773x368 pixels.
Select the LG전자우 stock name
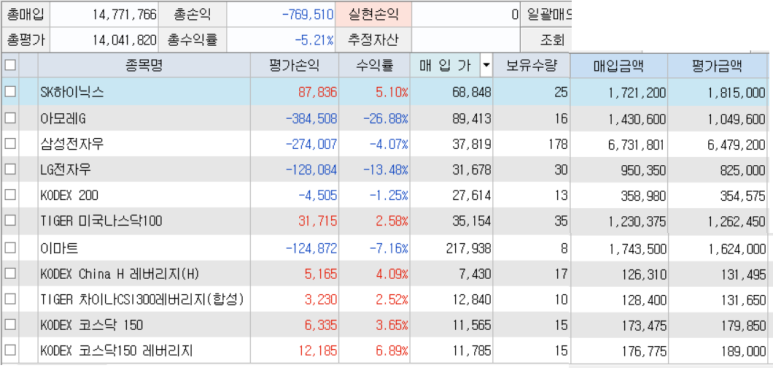coord(66,170)
